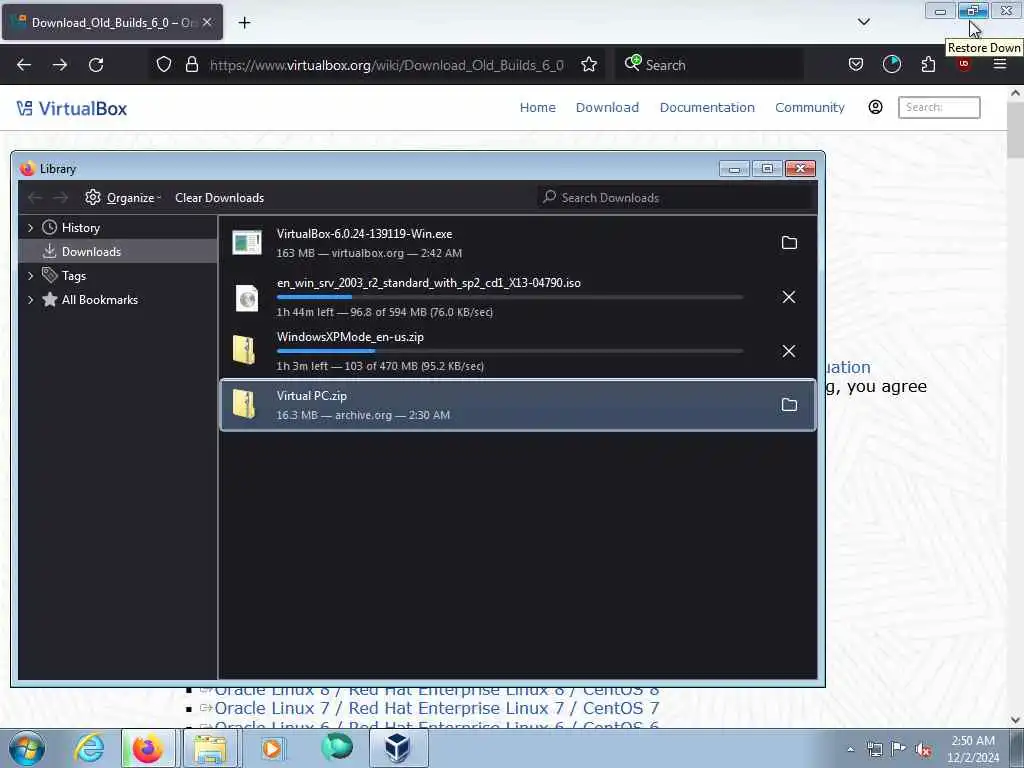Click the muted volume tray icon
The image size is (1024, 768).
(x=923, y=750)
